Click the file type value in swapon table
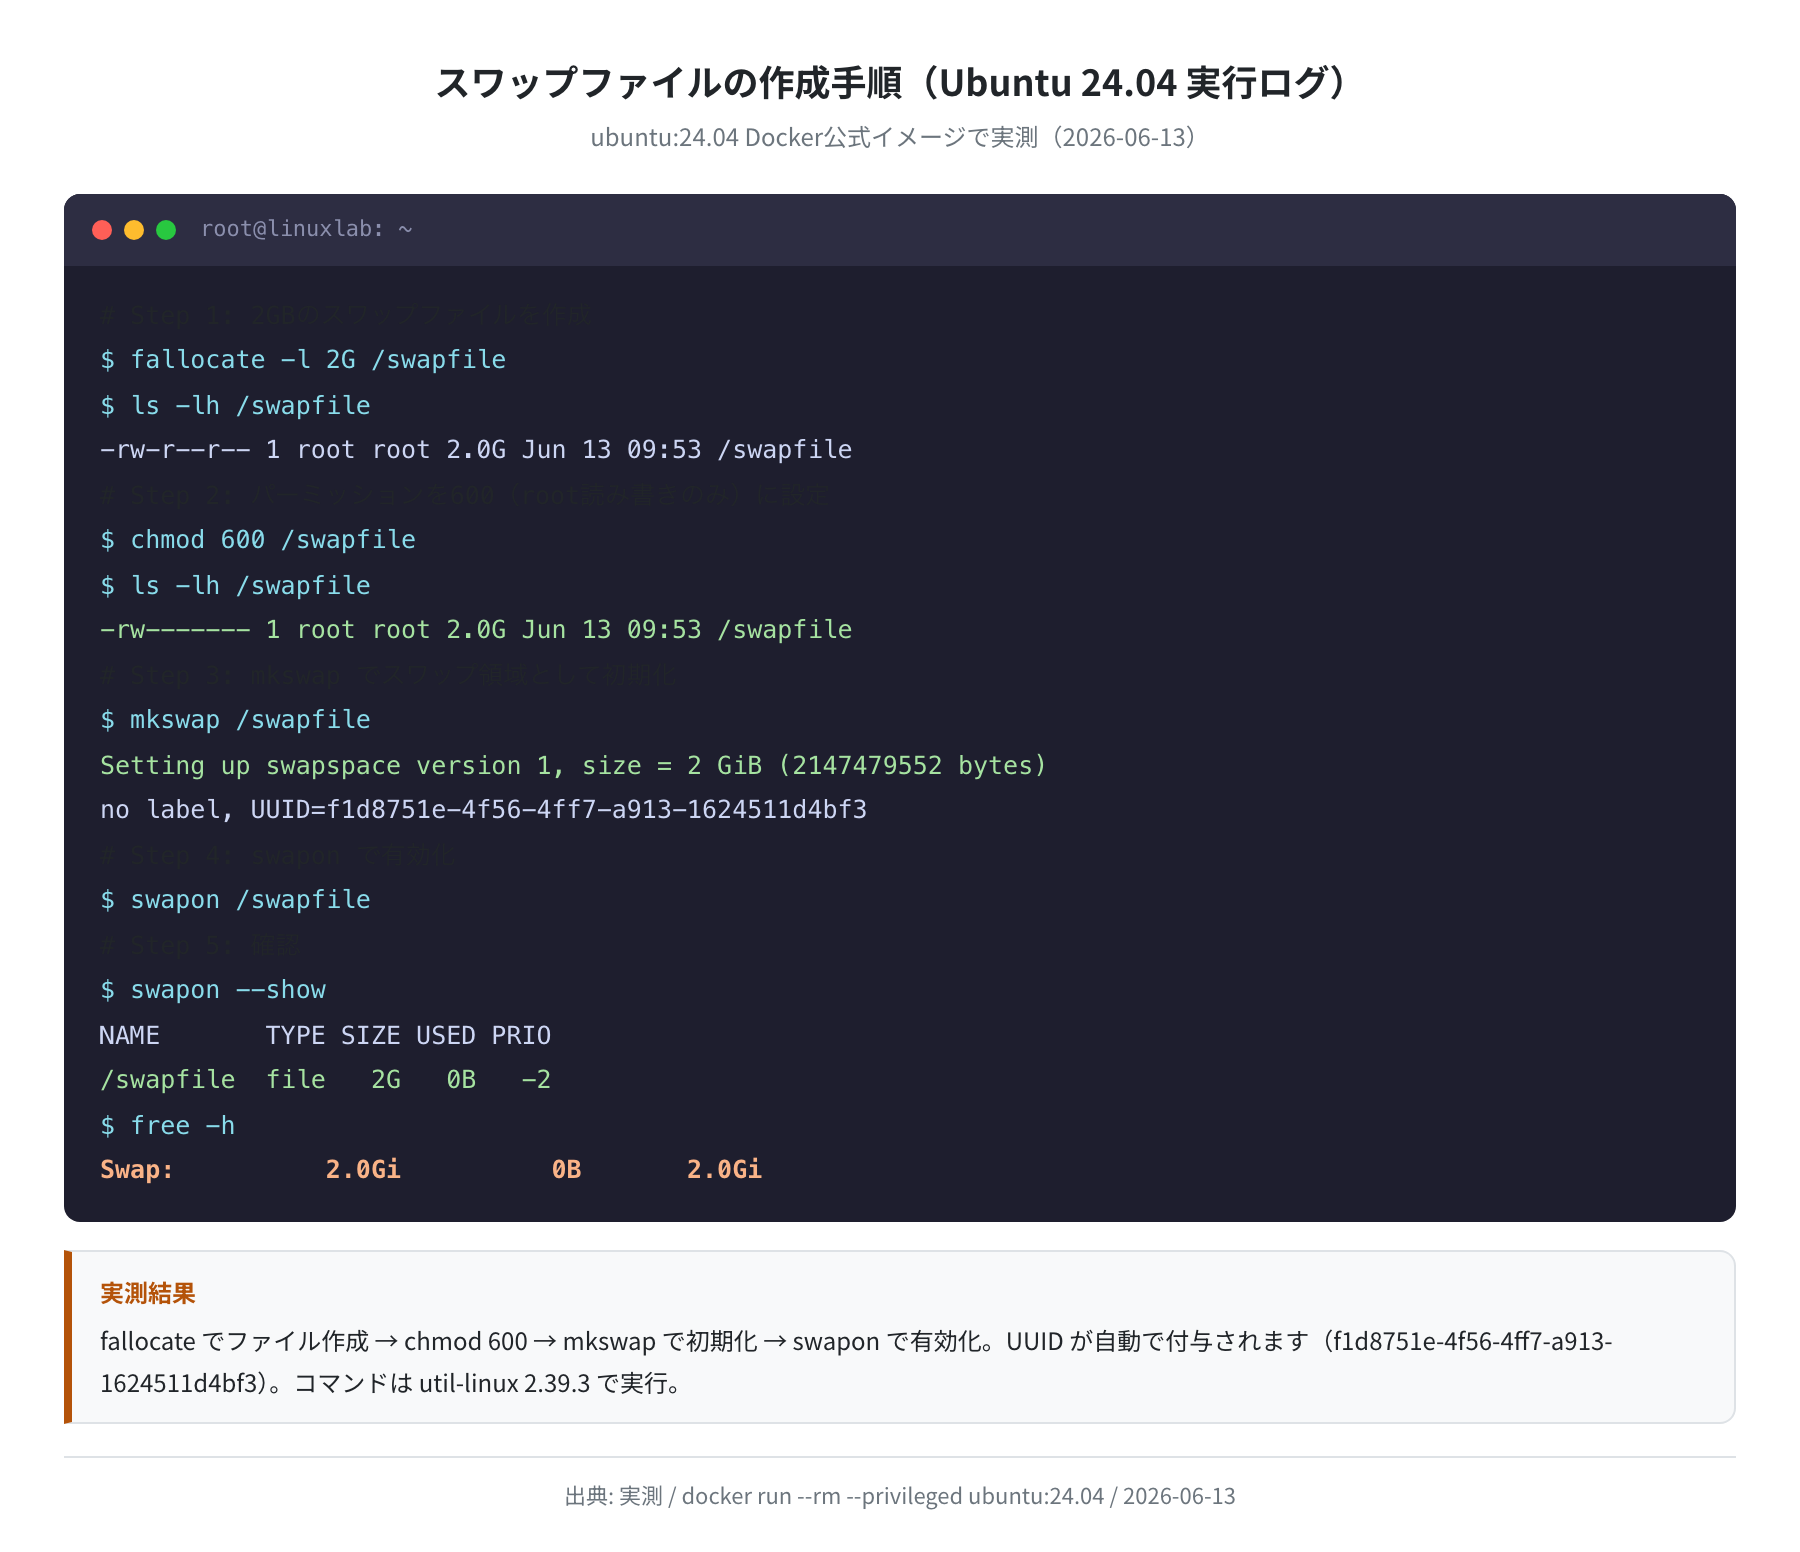Image resolution: width=1800 pixels, height=1552 pixels. coord(295,1080)
